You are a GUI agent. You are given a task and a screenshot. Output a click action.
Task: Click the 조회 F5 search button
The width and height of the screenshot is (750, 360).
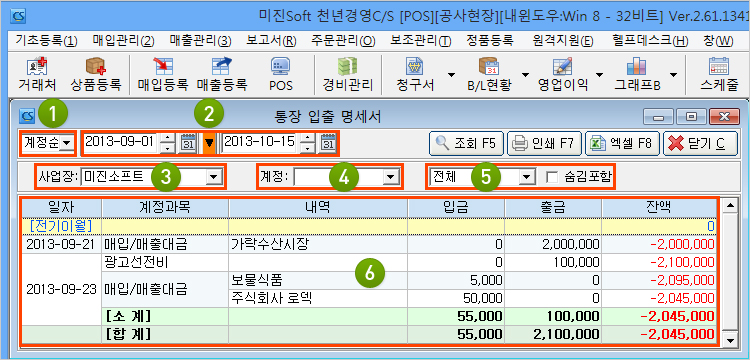[466, 143]
